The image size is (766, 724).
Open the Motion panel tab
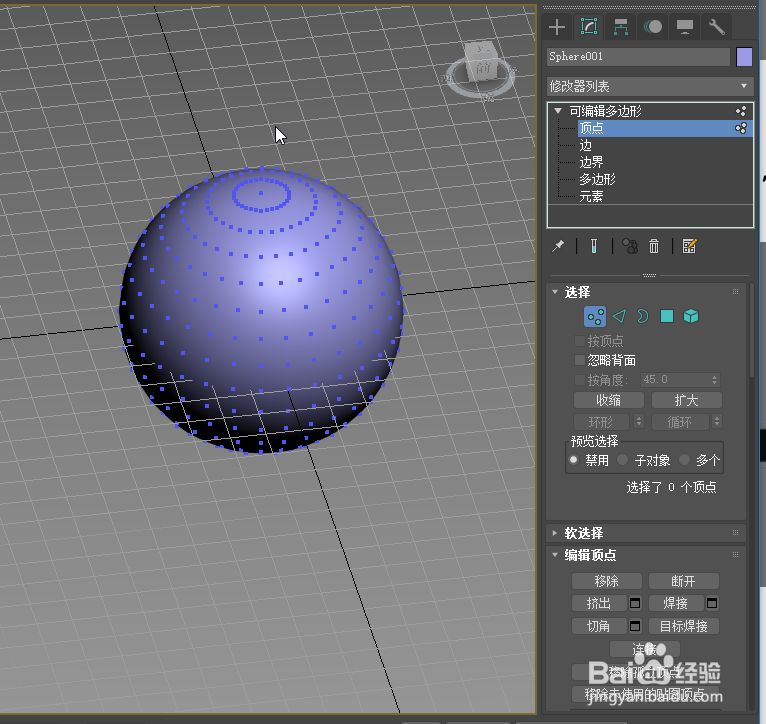(653, 27)
